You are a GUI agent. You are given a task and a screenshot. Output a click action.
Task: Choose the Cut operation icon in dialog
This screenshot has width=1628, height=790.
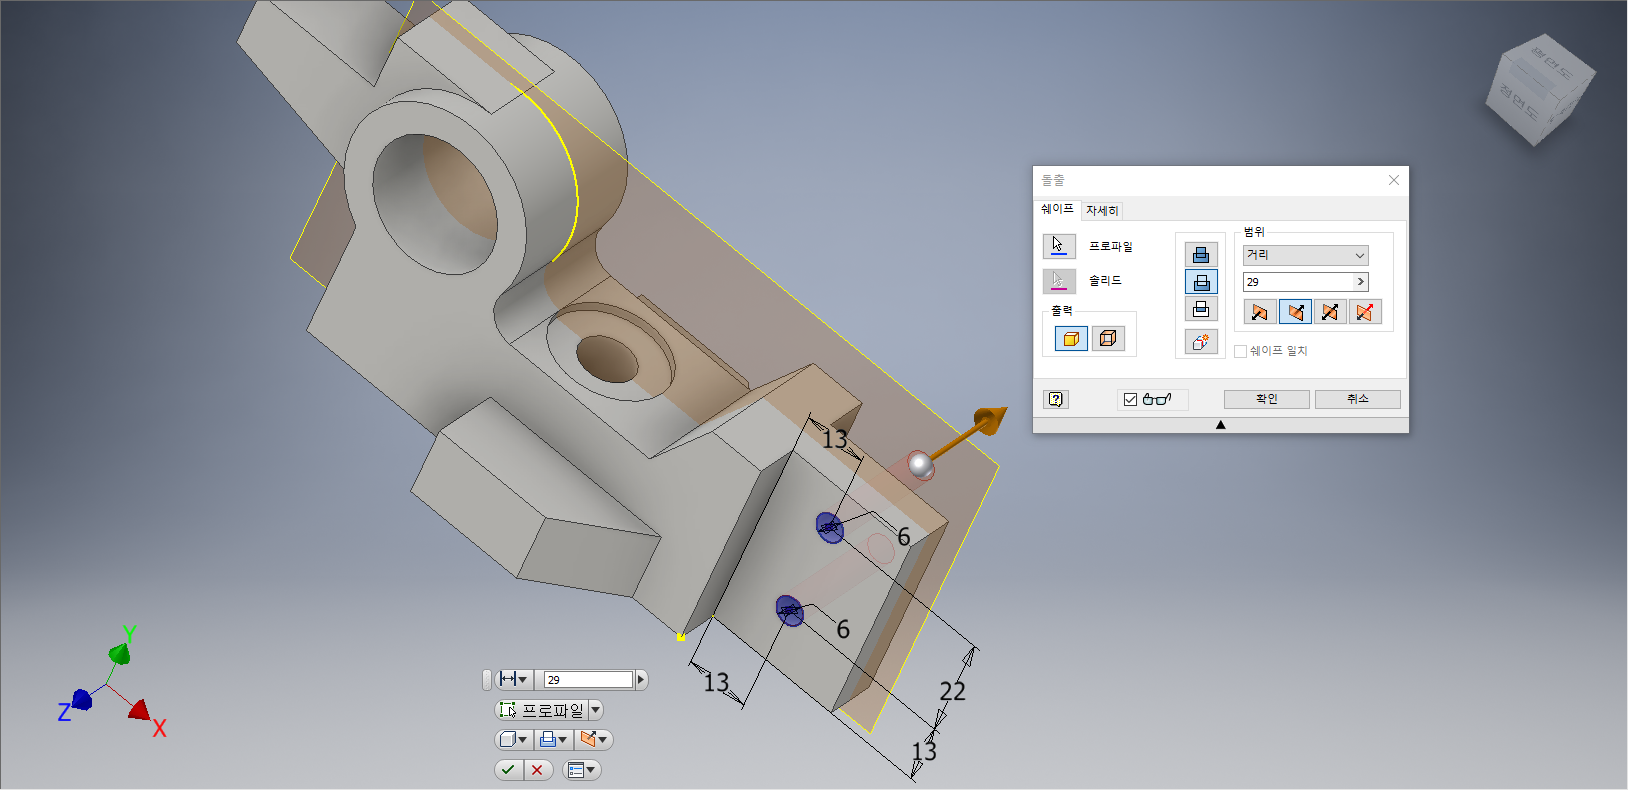point(1201,282)
